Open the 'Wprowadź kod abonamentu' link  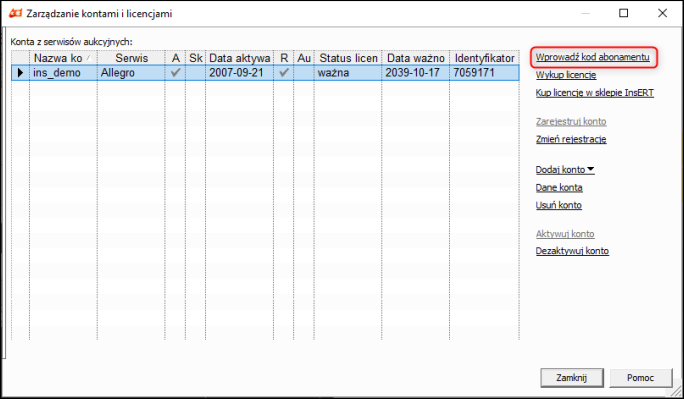pyautogui.click(x=592, y=57)
